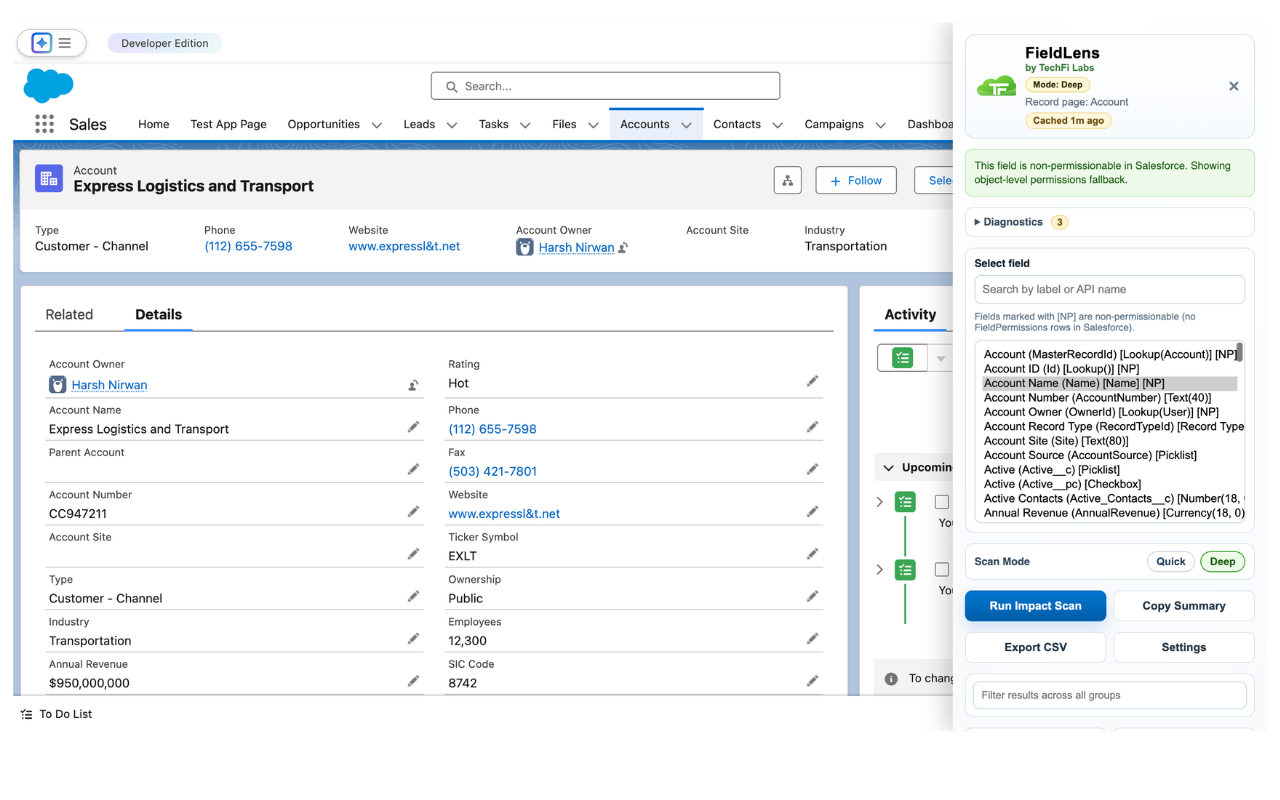
Task: Select Annual Revenue (AnnualRevenue) in field list
Action: point(1109,513)
